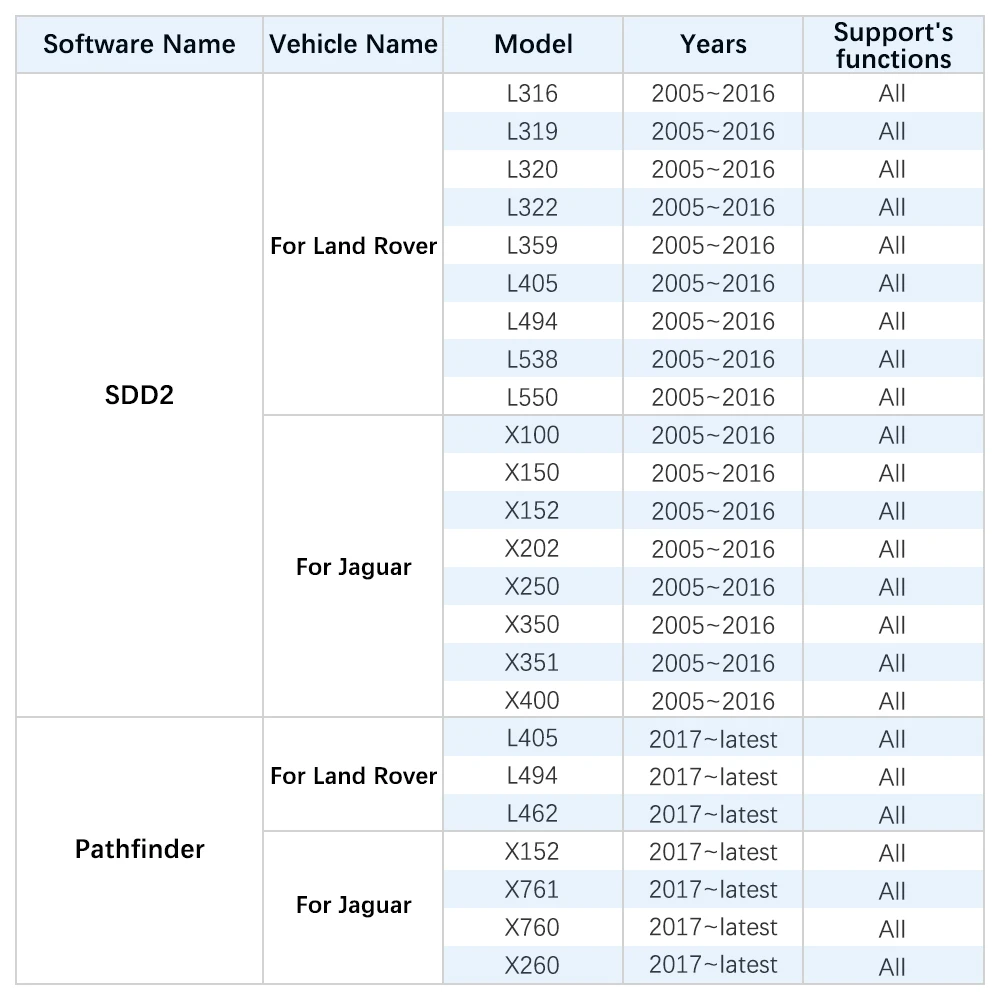Click the X100 model cell
This screenshot has width=1000, height=1000.
pos(533,435)
